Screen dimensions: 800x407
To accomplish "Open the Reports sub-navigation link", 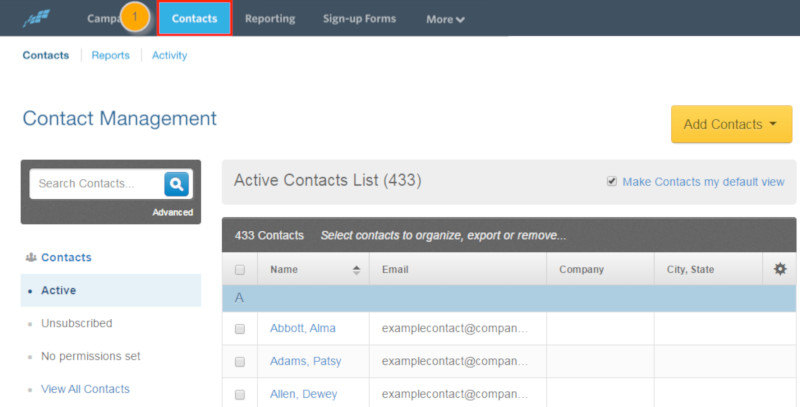I will point(111,55).
